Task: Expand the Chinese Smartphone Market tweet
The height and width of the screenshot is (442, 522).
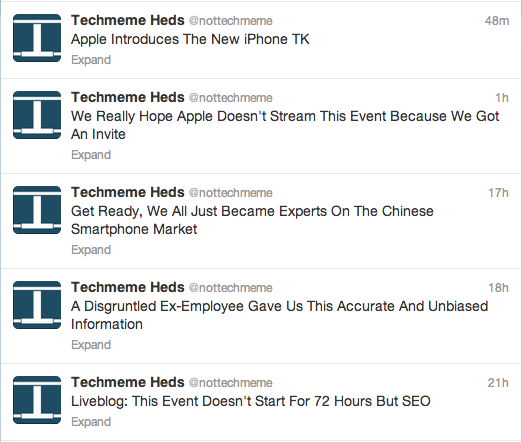Action: point(91,250)
